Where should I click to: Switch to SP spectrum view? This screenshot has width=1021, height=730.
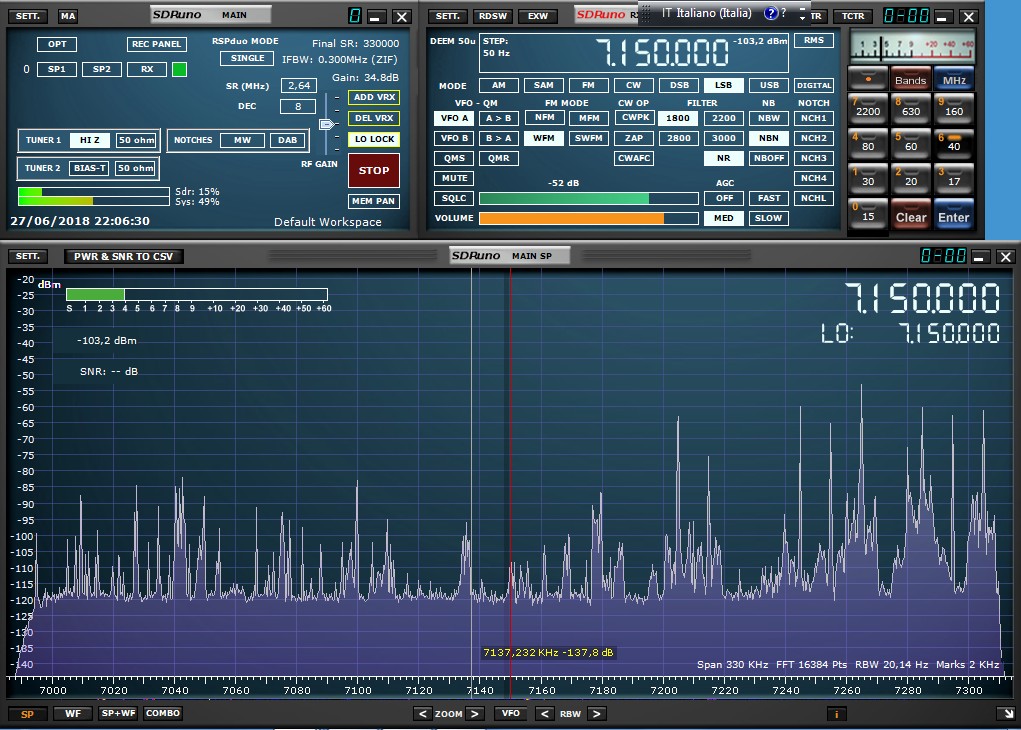pyautogui.click(x=27, y=714)
